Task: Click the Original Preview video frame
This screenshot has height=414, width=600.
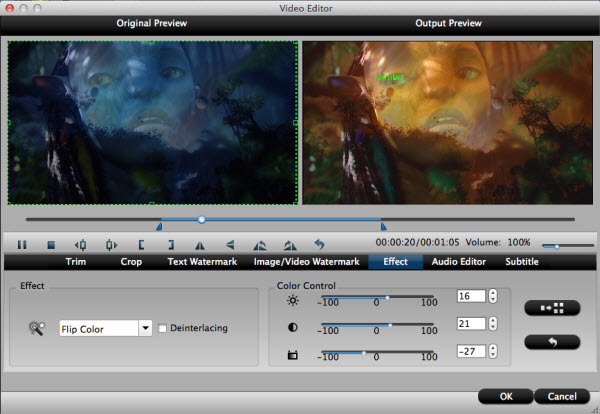Action: [153, 122]
